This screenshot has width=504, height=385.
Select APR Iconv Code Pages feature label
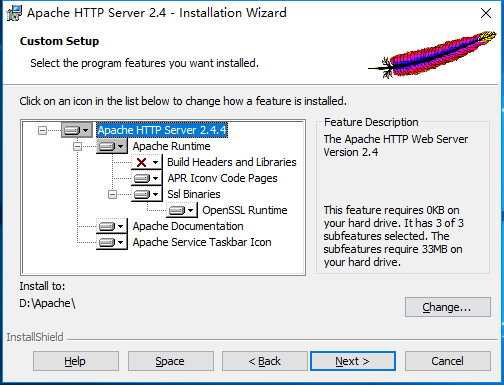pos(222,178)
